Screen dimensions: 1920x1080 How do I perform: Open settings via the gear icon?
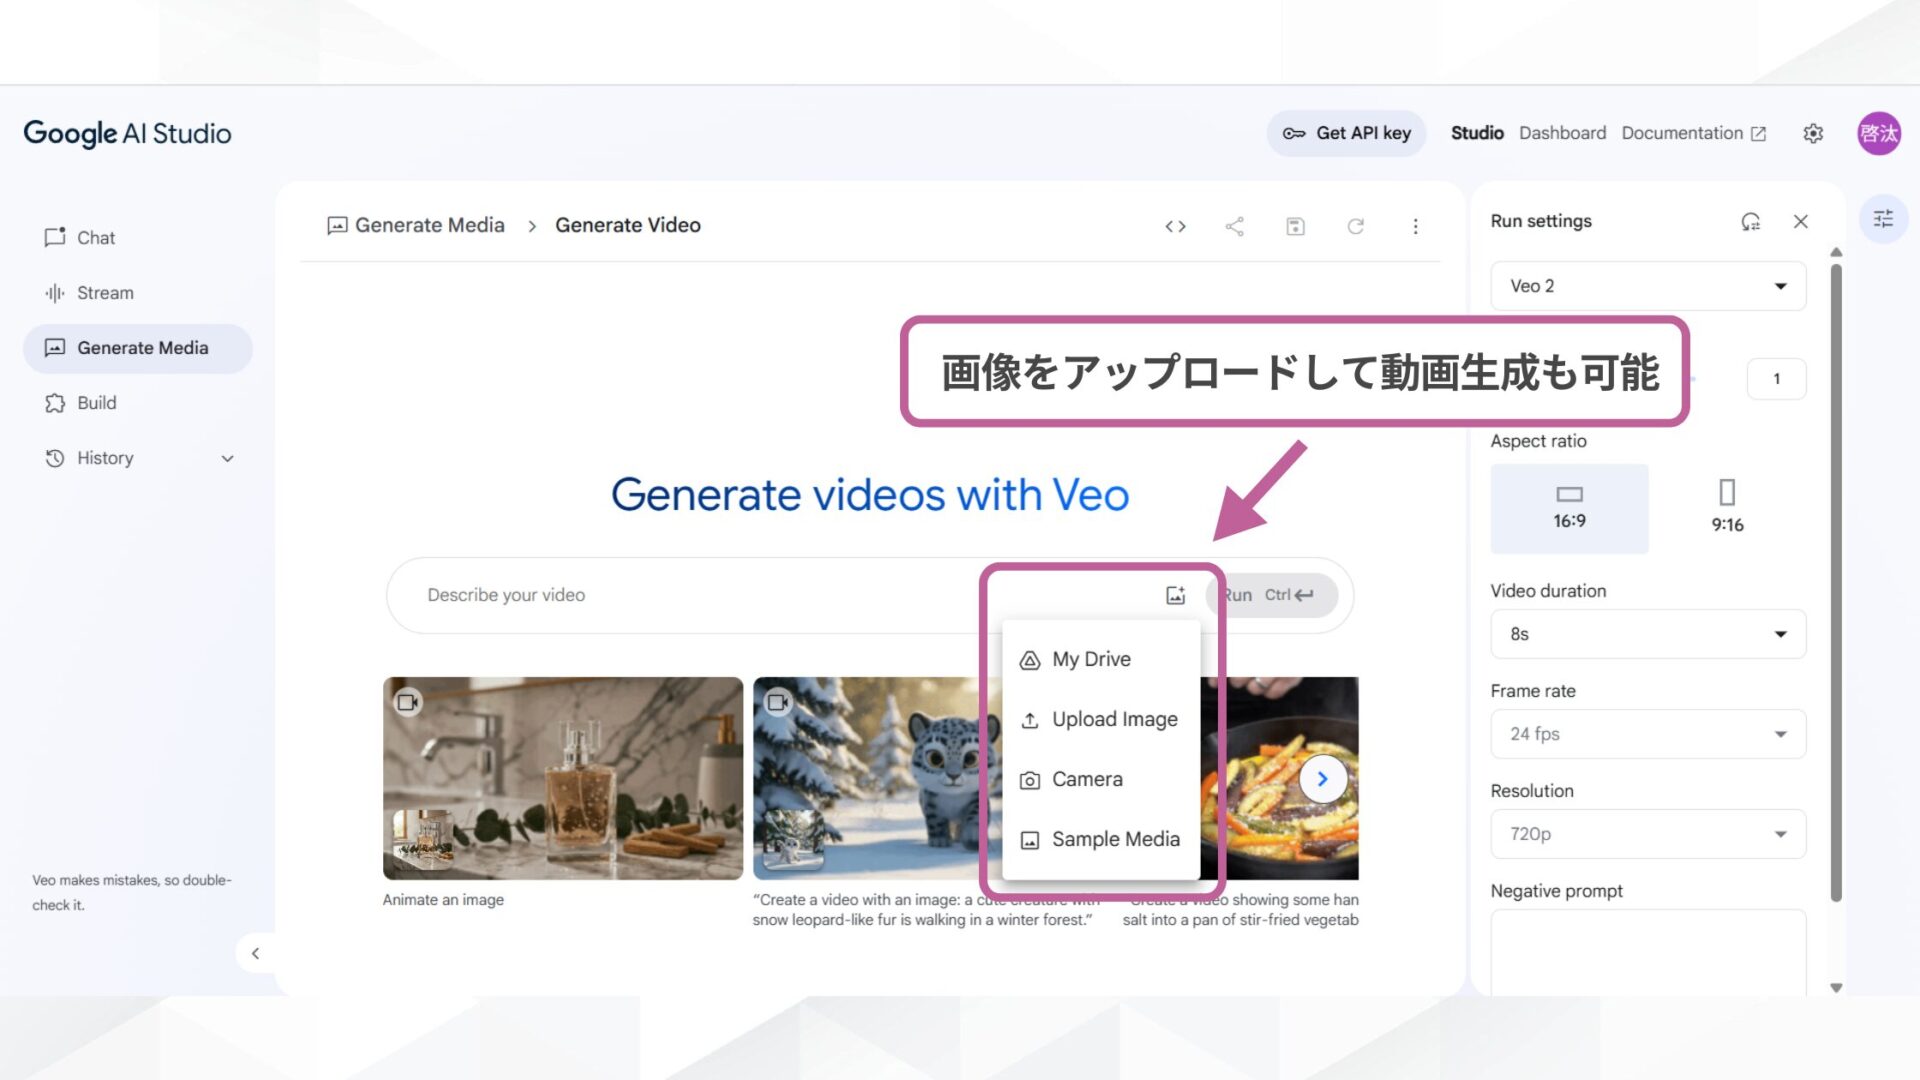tap(1813, 133)
